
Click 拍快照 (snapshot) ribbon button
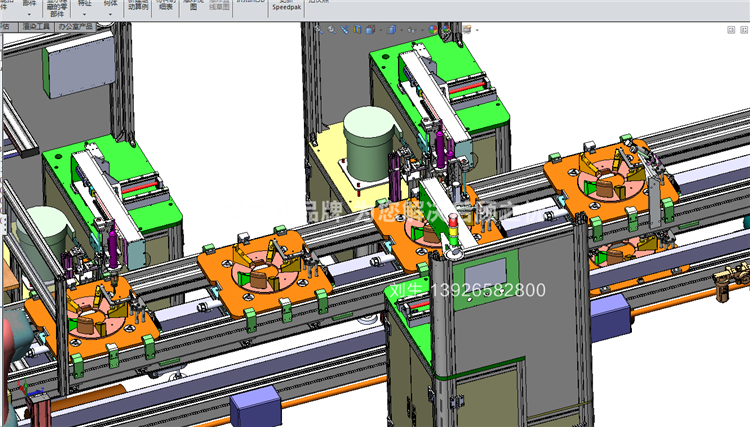click(x=318, y=2)
